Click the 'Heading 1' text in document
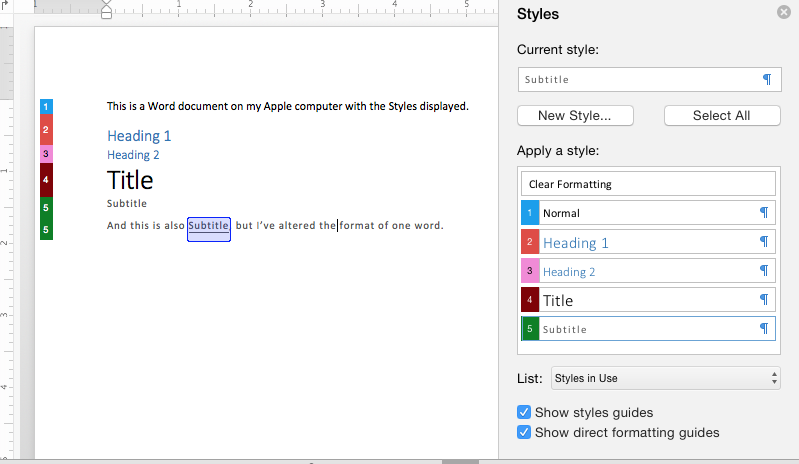Viewport: 799px width, 464px height. 139,136
